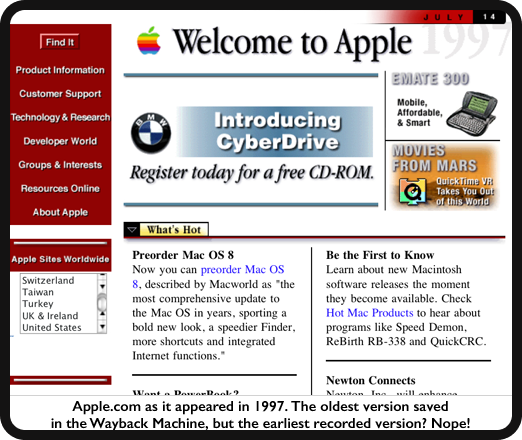
Task: Click the Mobile, Affordable, & Smart text
Action: (x=419, y=113)
